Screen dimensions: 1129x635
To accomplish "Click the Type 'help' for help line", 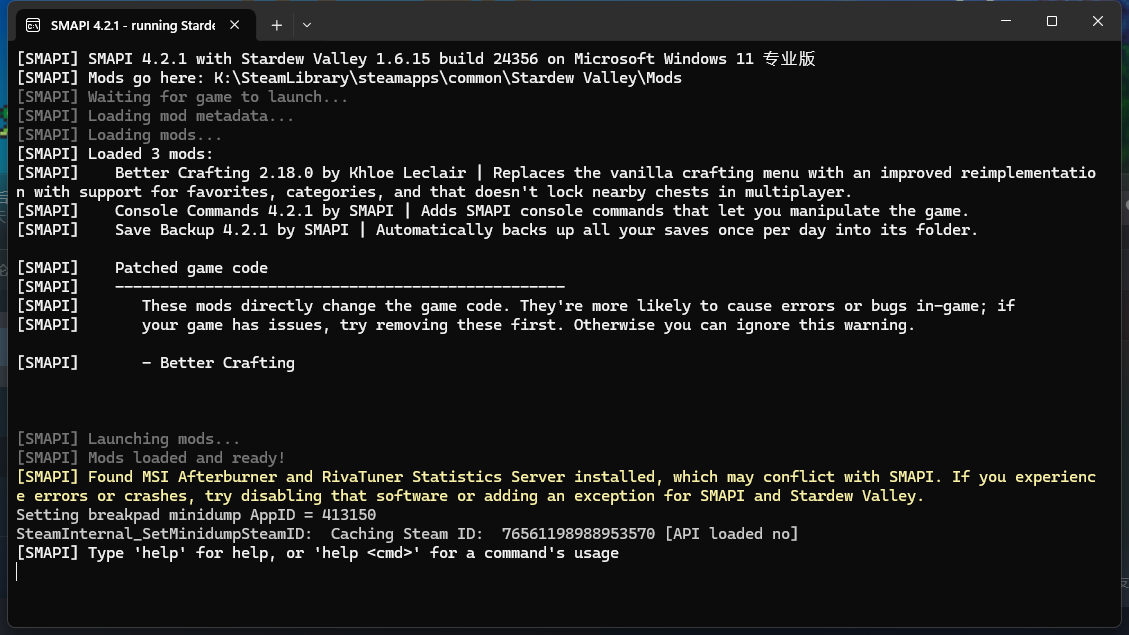I will click(353, 553).
